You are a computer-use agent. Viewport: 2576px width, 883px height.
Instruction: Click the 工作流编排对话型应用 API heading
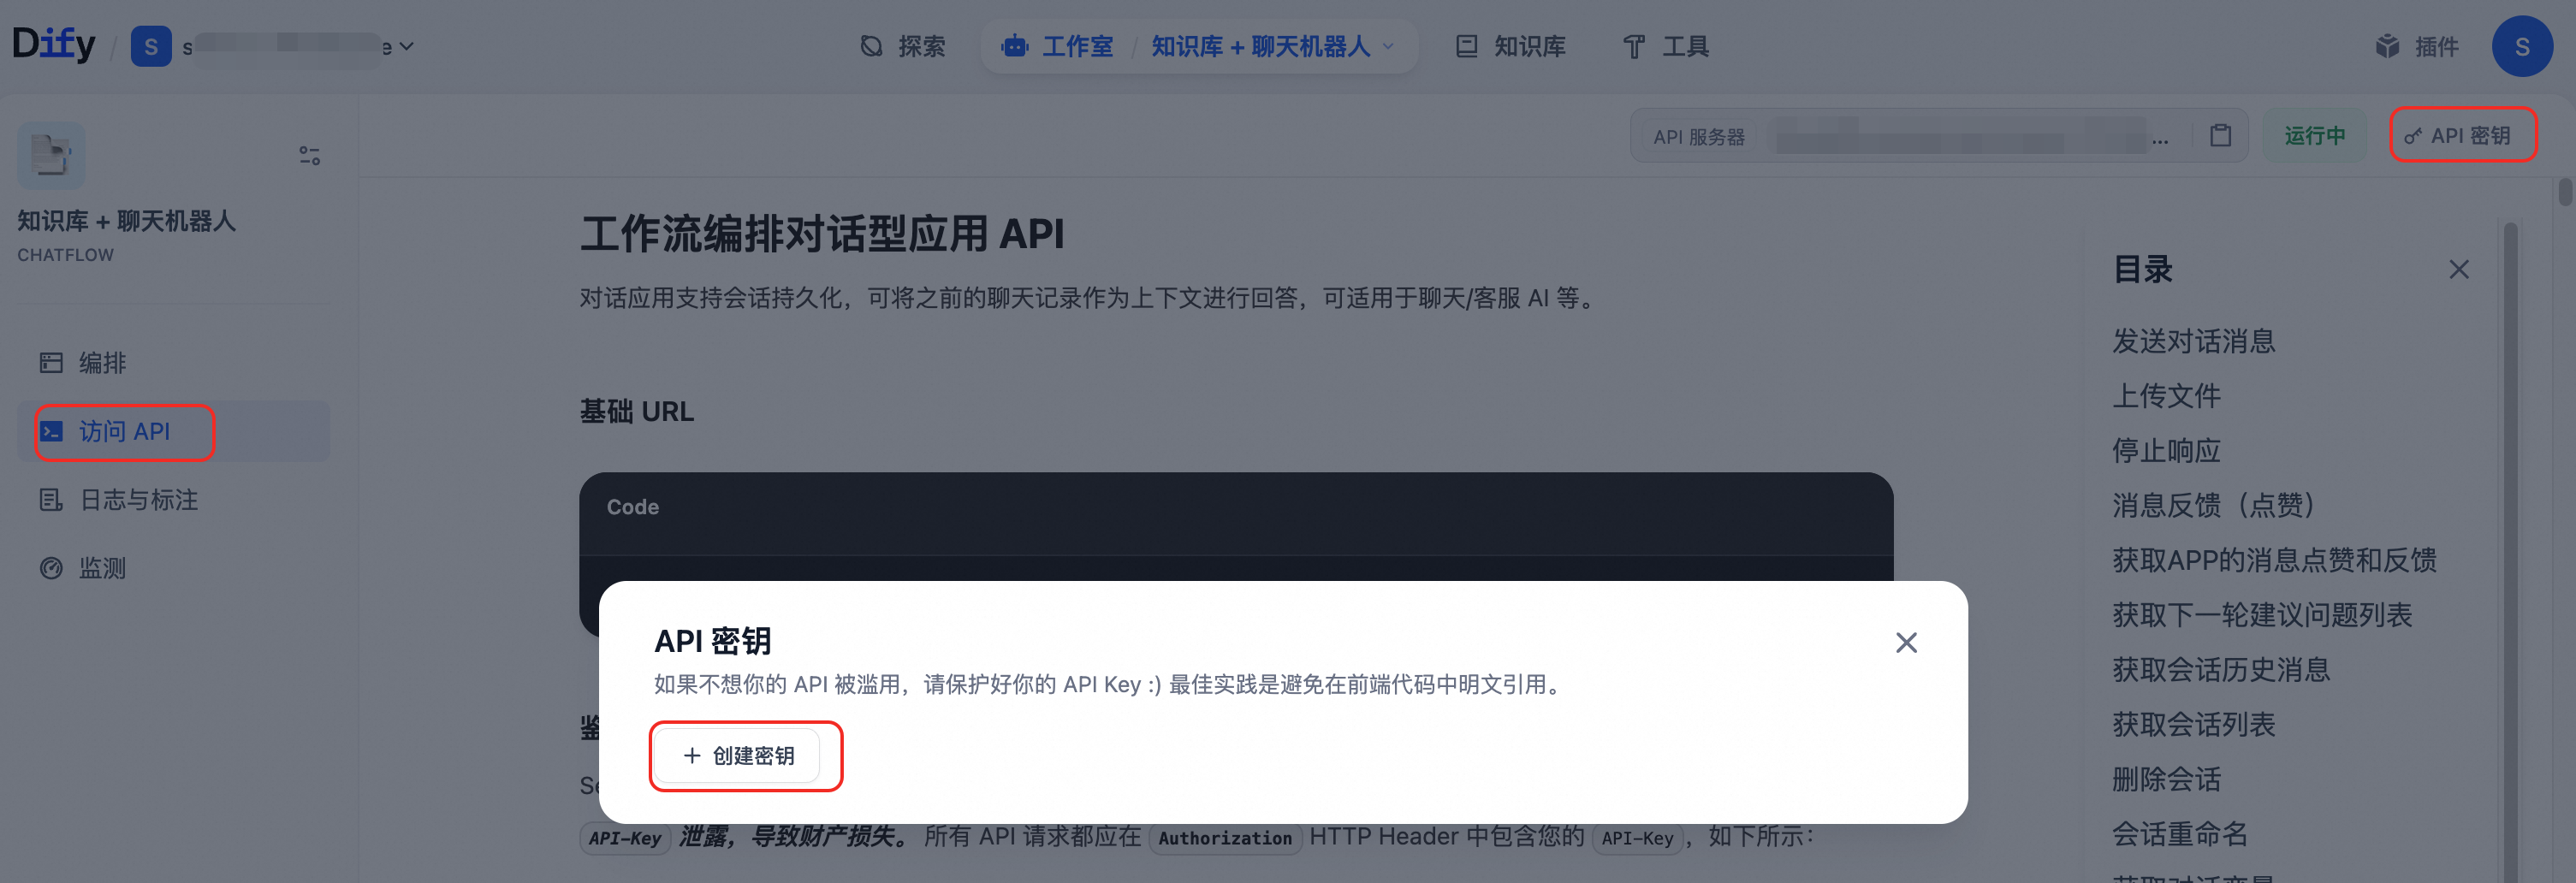coord(822,234)
